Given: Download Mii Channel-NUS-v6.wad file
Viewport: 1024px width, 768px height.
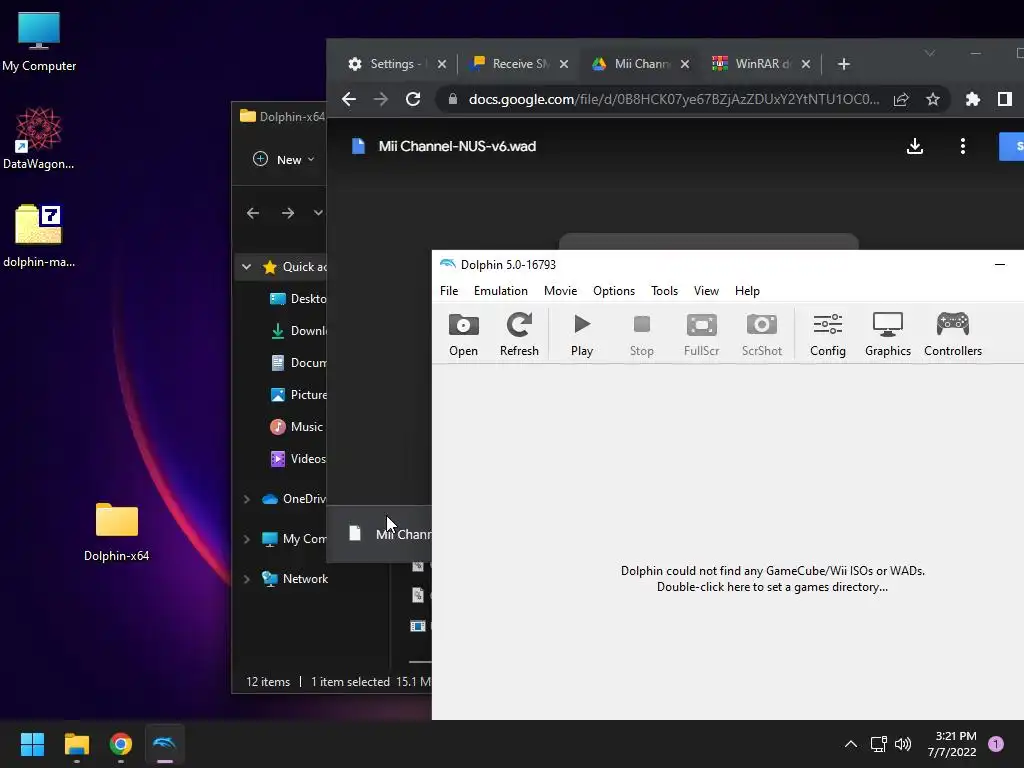Looking at the screenshot, I should pos(915,146).
